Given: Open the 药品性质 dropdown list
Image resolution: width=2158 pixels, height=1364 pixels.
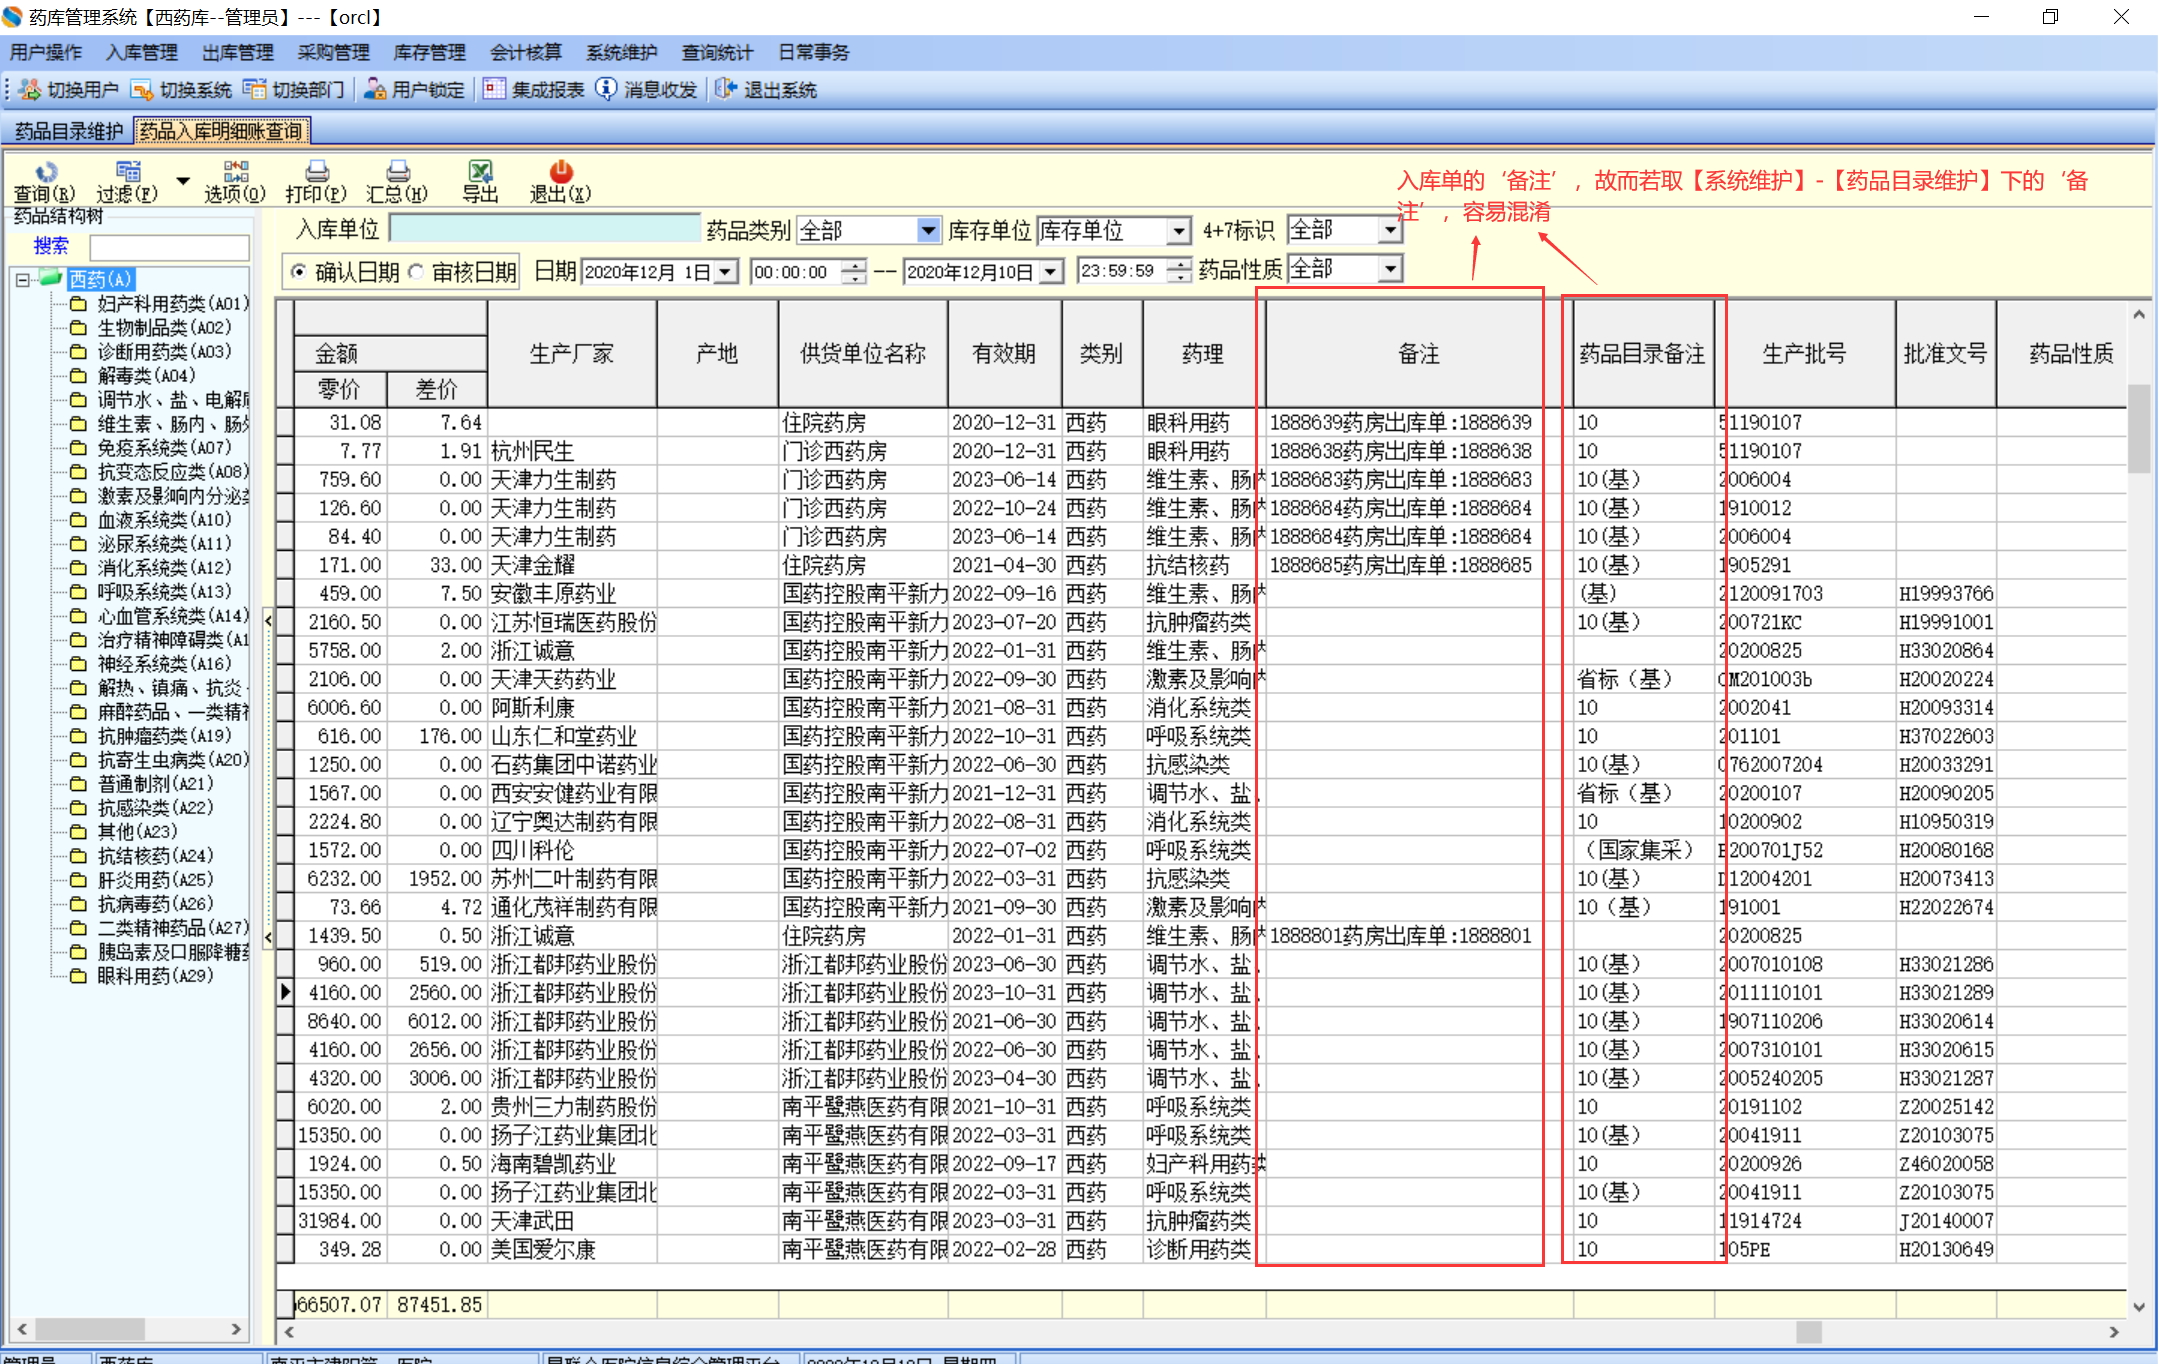Looking at the screenshot, I should click(1390, 269).
